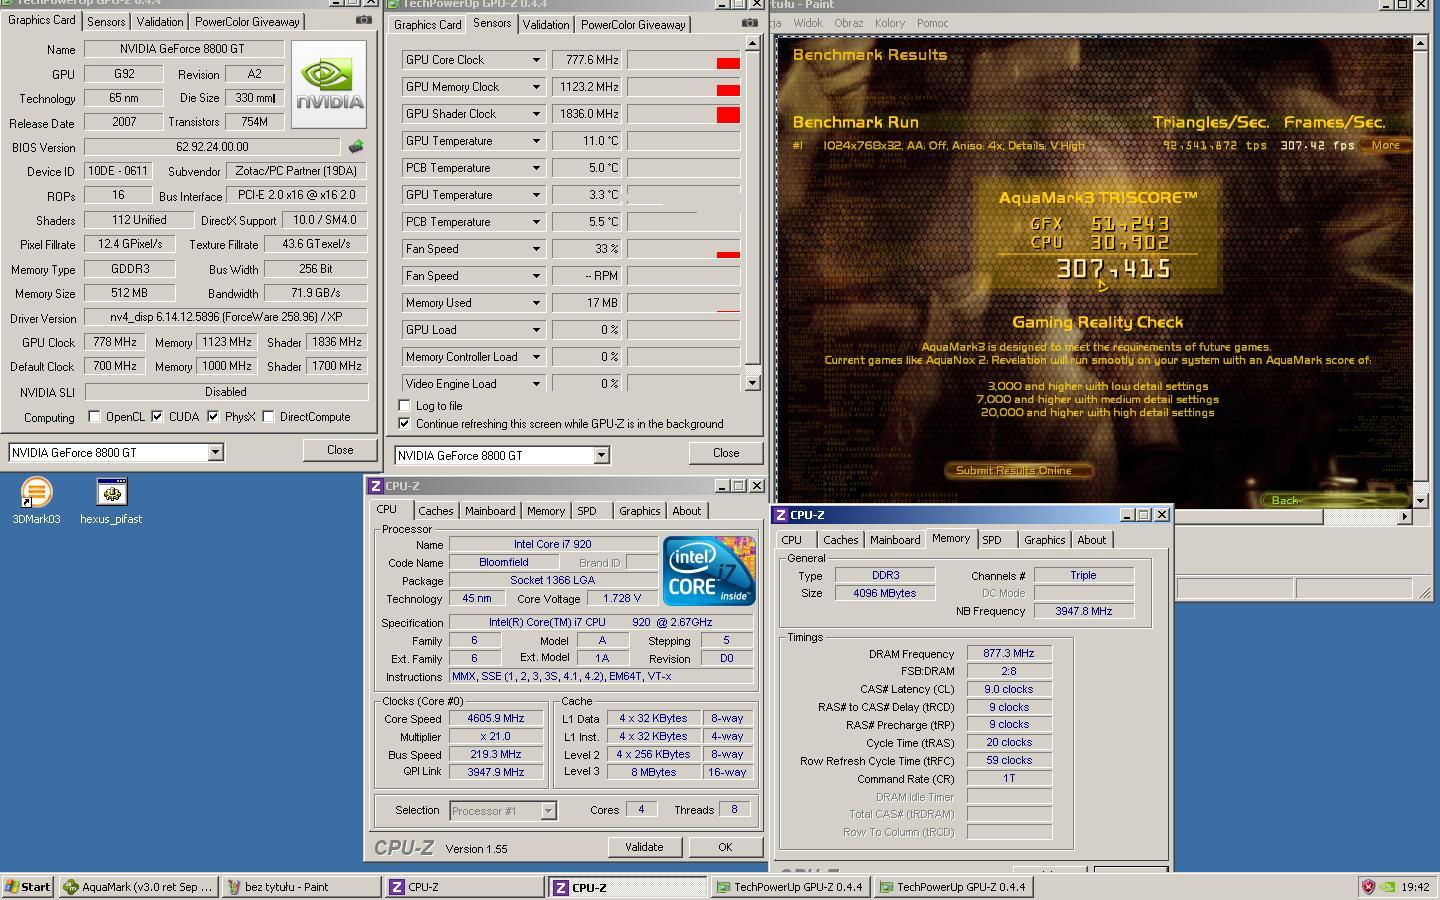The image size is (1440, 900).
Task: Click the GPU Shader Clock sensor graph
Action: [684, 114]
